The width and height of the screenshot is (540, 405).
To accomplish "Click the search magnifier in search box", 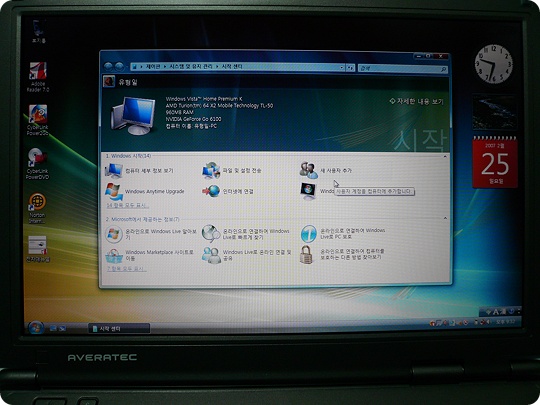I will click(x=444, y=69).
